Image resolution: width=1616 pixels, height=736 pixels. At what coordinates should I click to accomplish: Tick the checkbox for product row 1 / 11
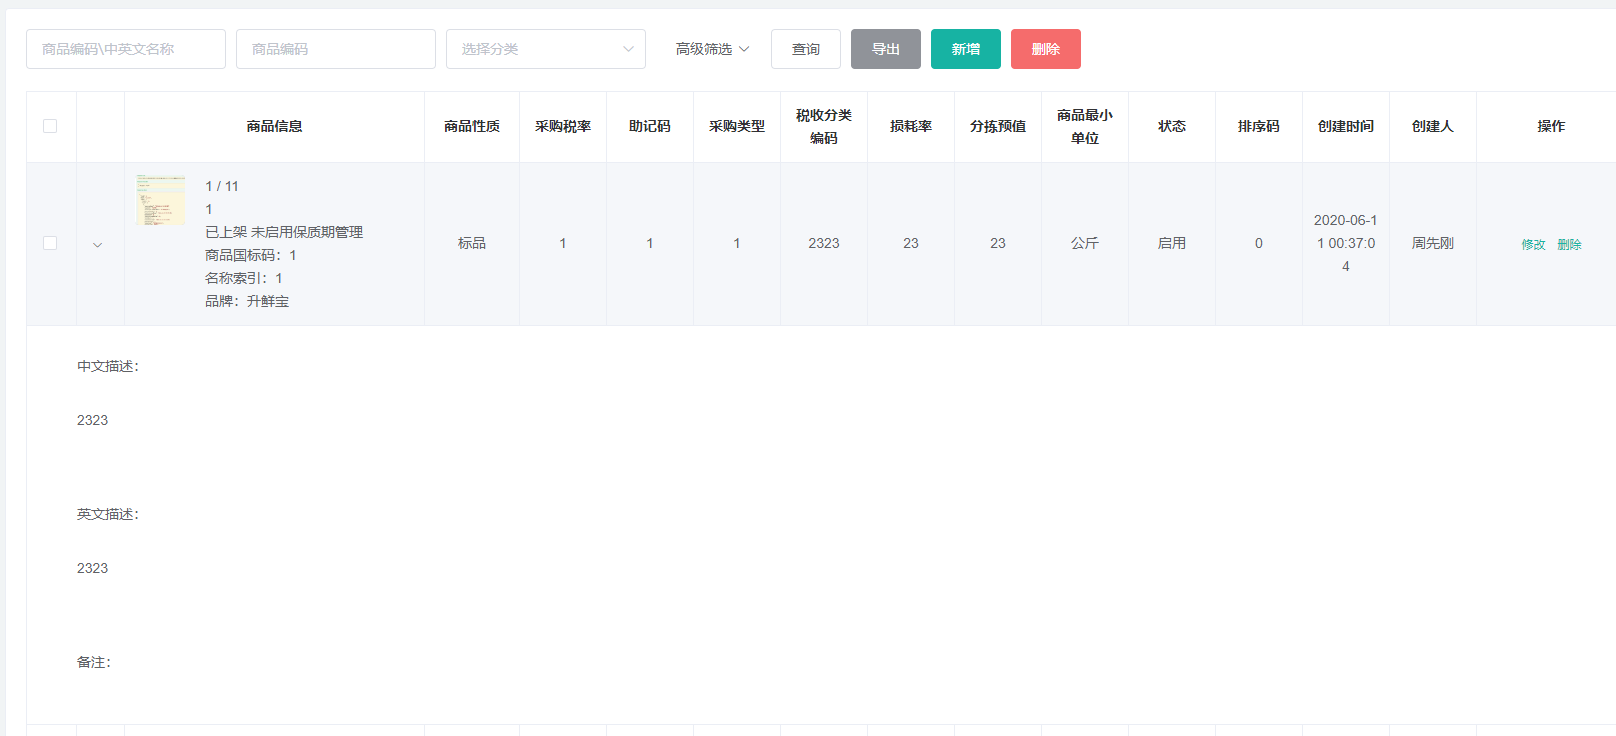click(x=50, y=243)
